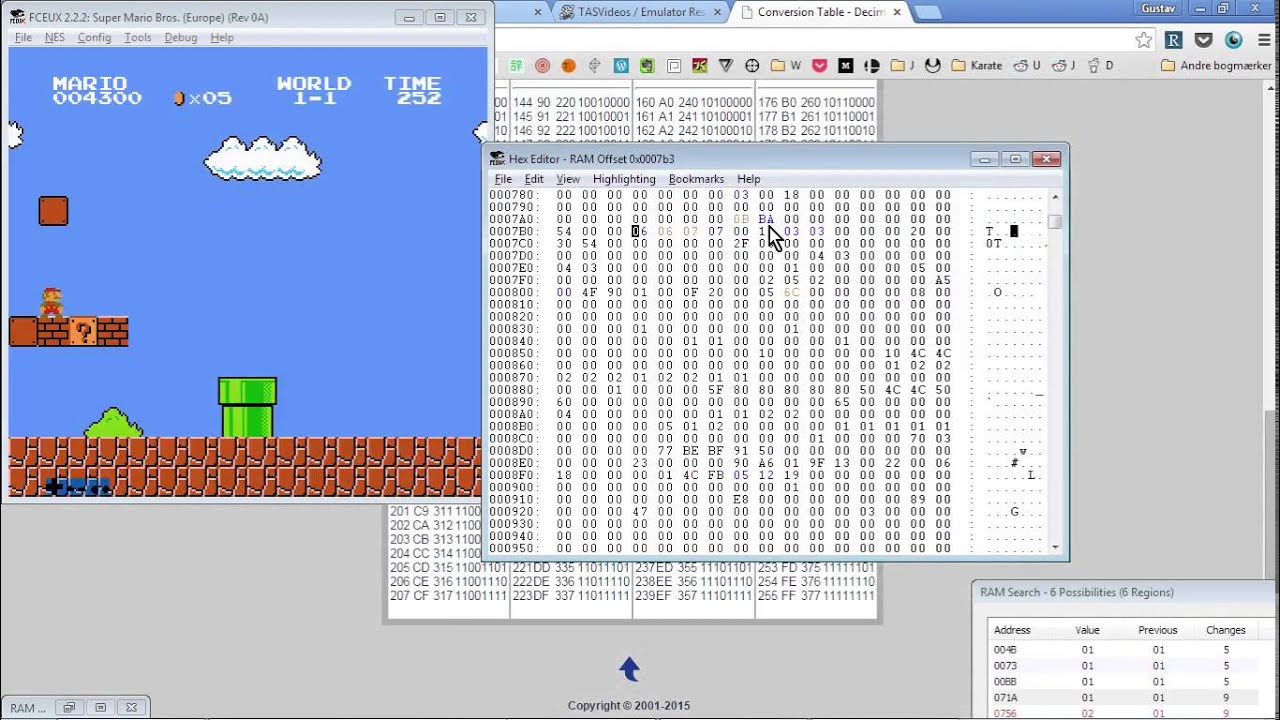
Task: Open a new browser tab
Action: tap(928, 13)
